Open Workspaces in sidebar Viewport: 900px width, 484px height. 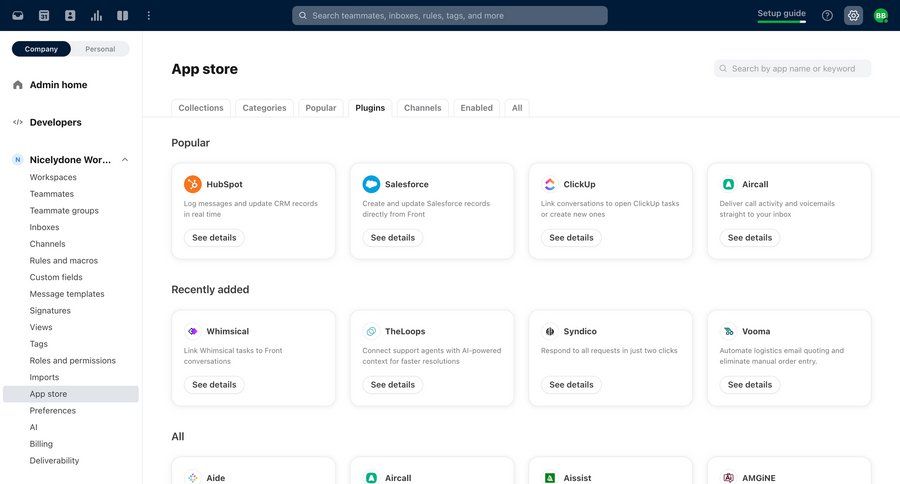click(53, 177)
